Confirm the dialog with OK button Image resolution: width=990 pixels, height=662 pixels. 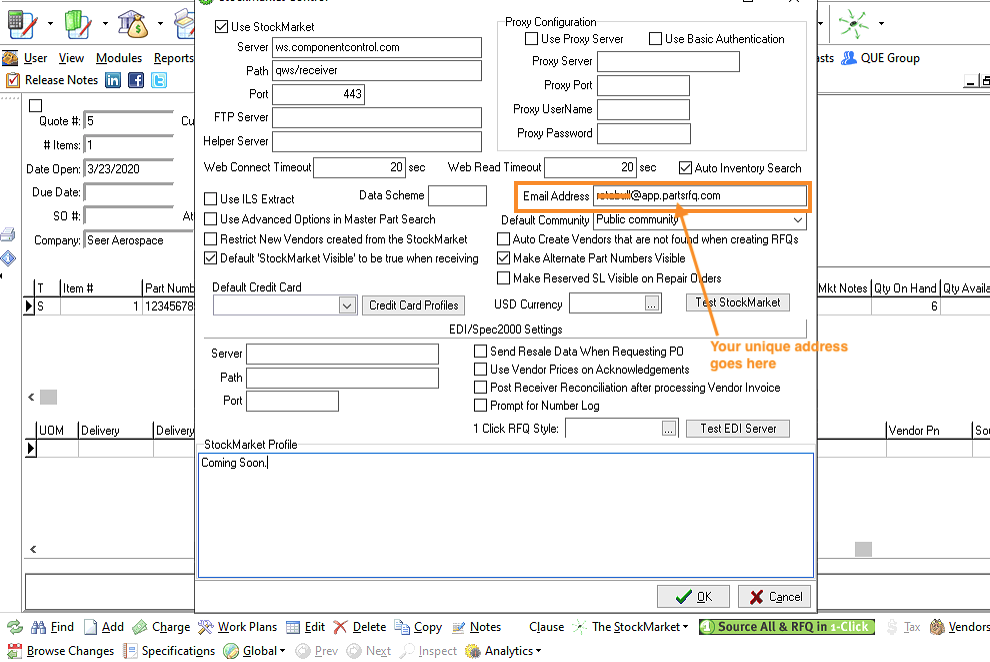tap(693, 597)
